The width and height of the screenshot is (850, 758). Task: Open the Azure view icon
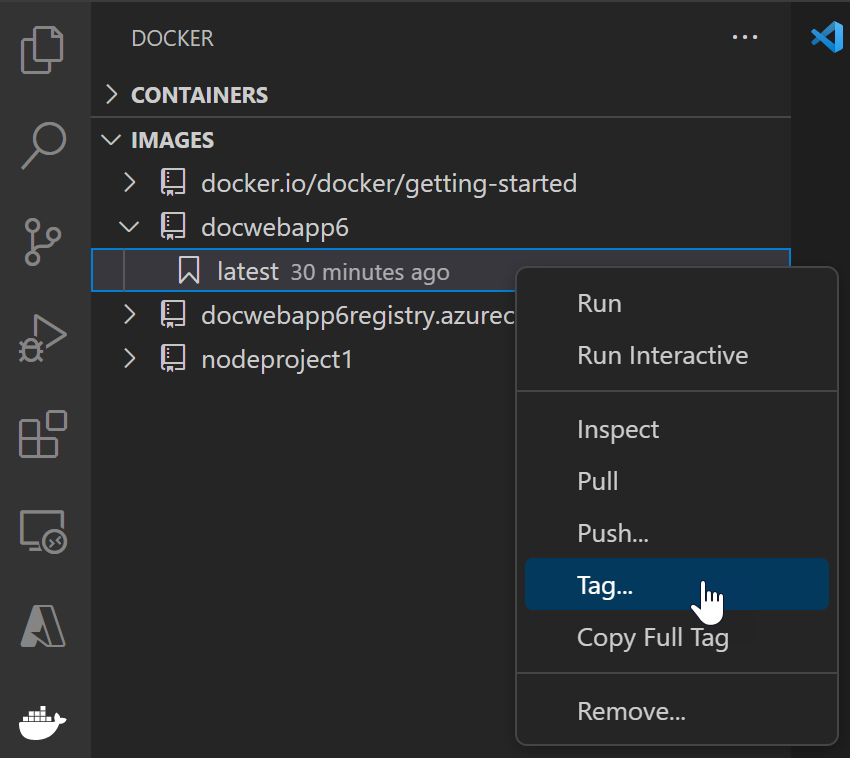tap(43, 626)
